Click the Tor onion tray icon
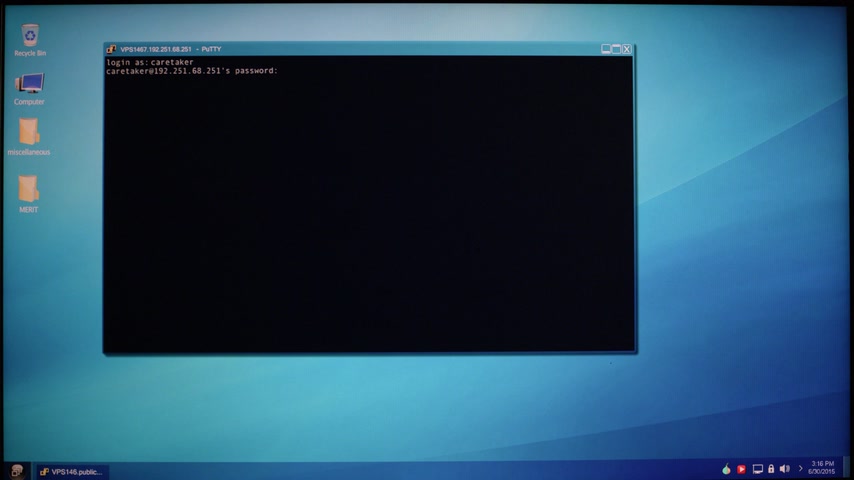 pos(726,469)
